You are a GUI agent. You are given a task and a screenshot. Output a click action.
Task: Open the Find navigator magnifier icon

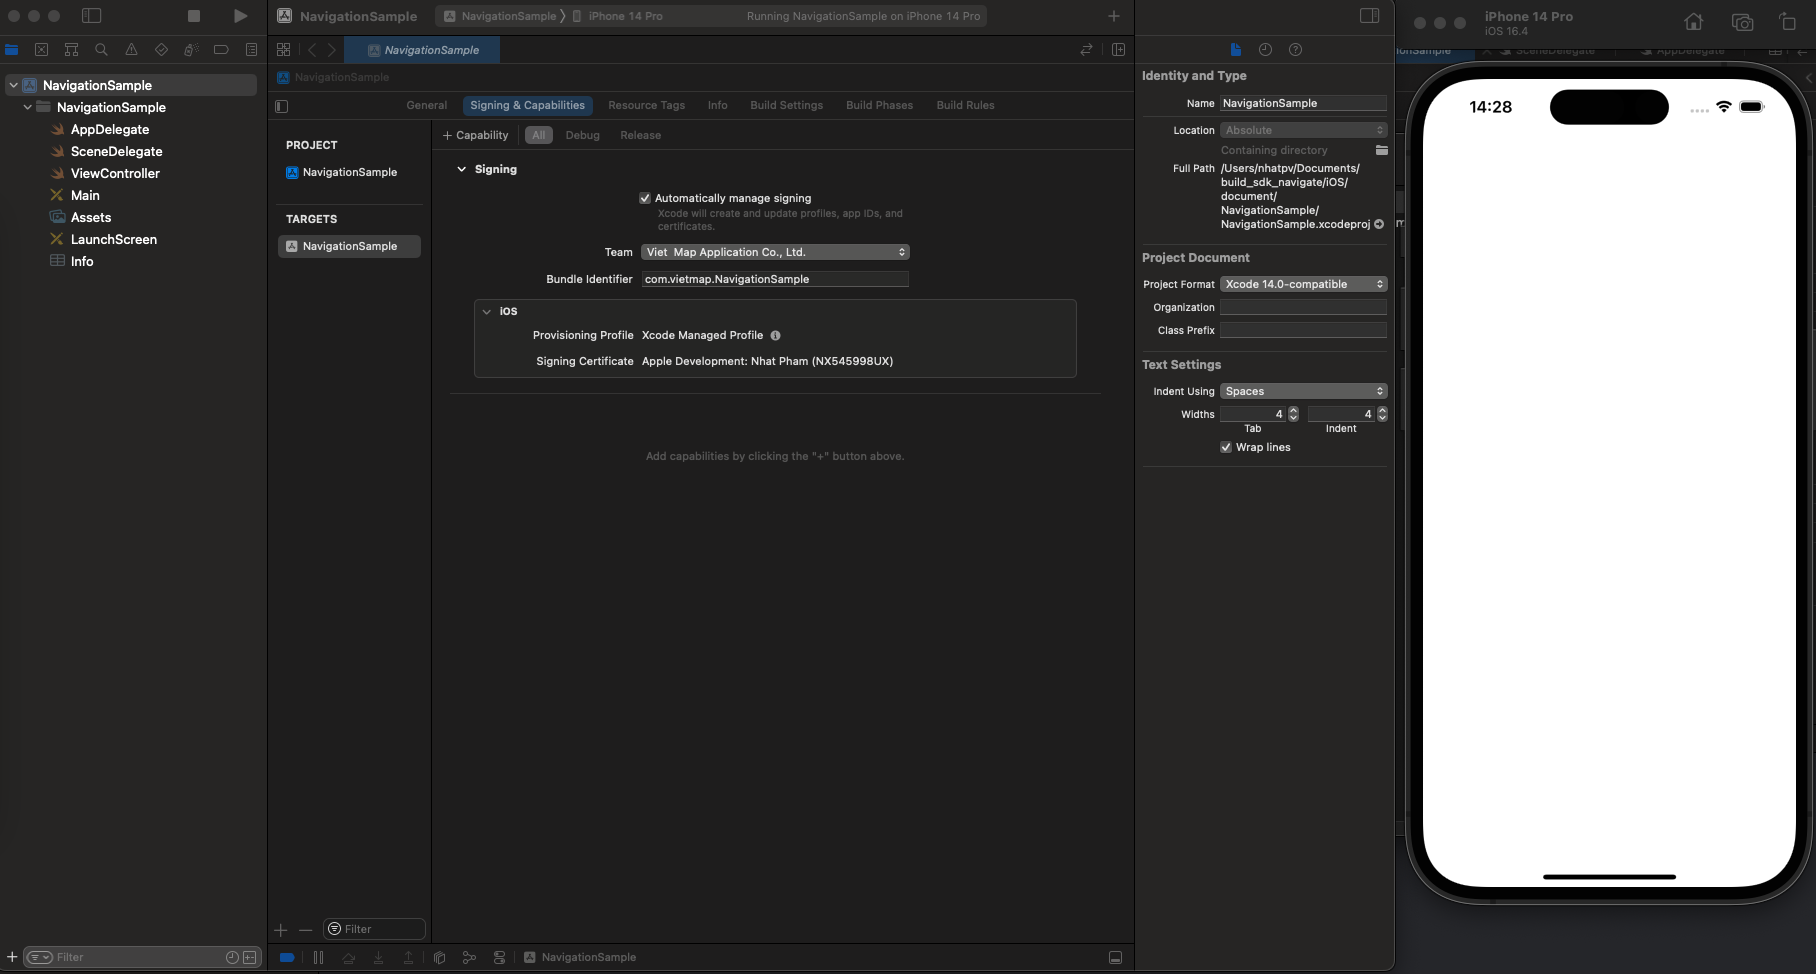[x=101, y=49]
